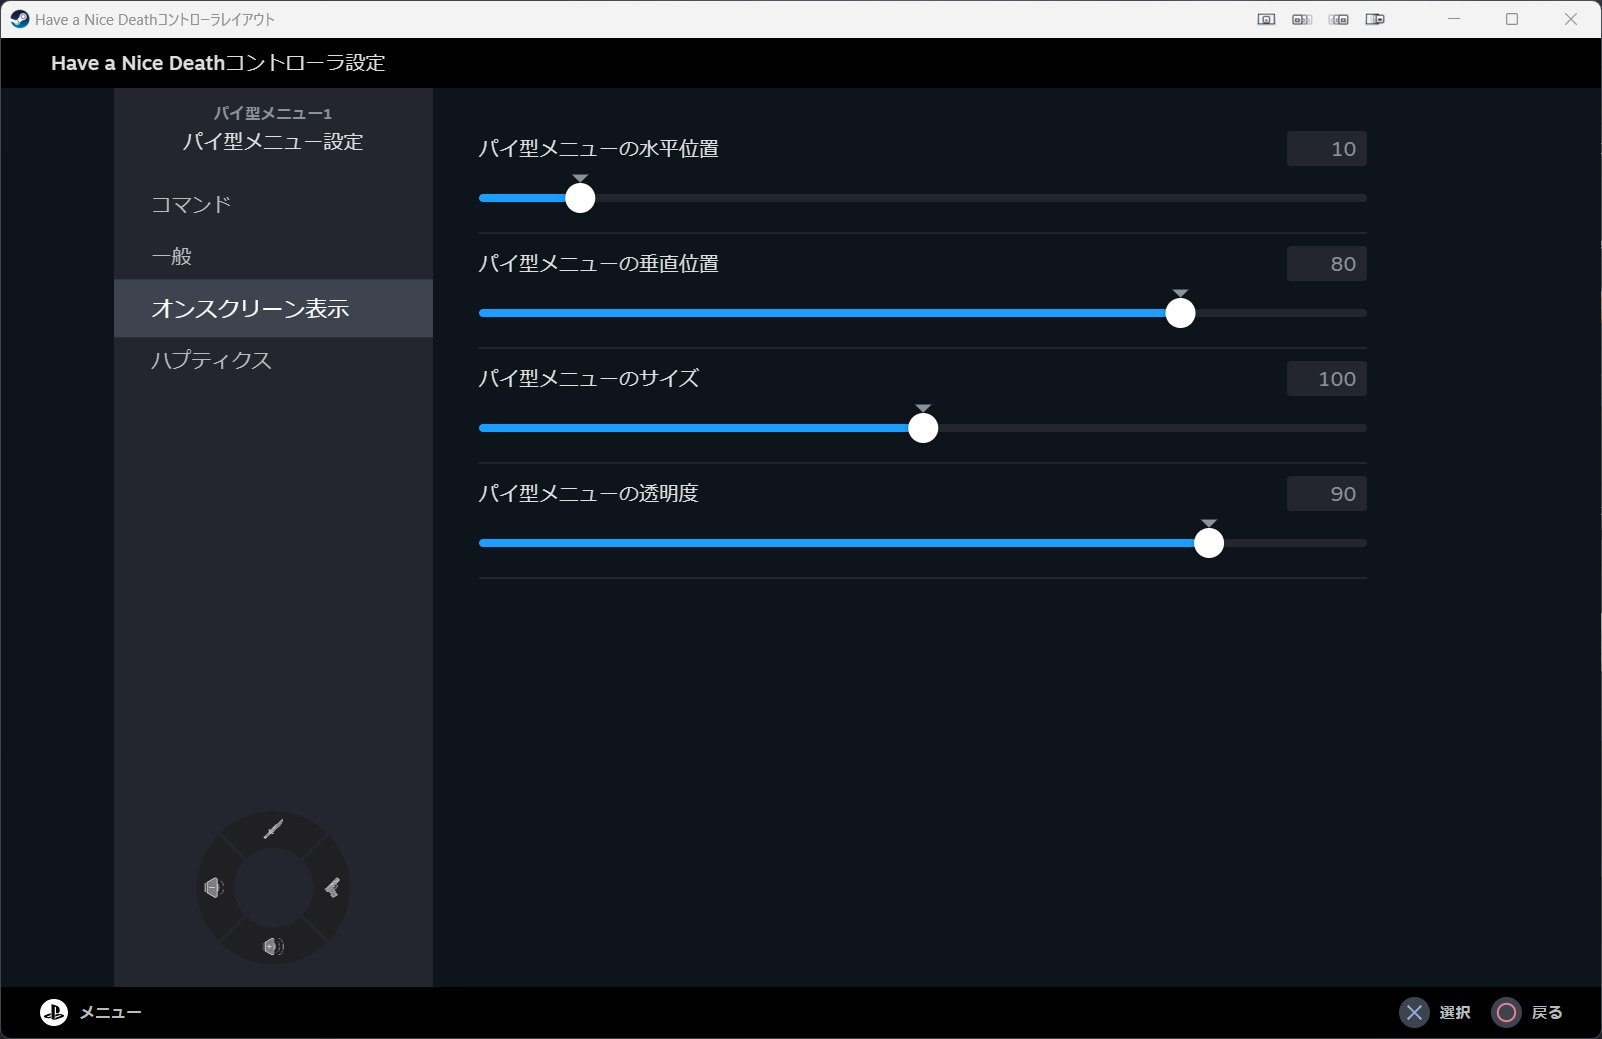Open the 一般 tab
This screenshot has height=1039, width=1602.
[x=273, y=256]
